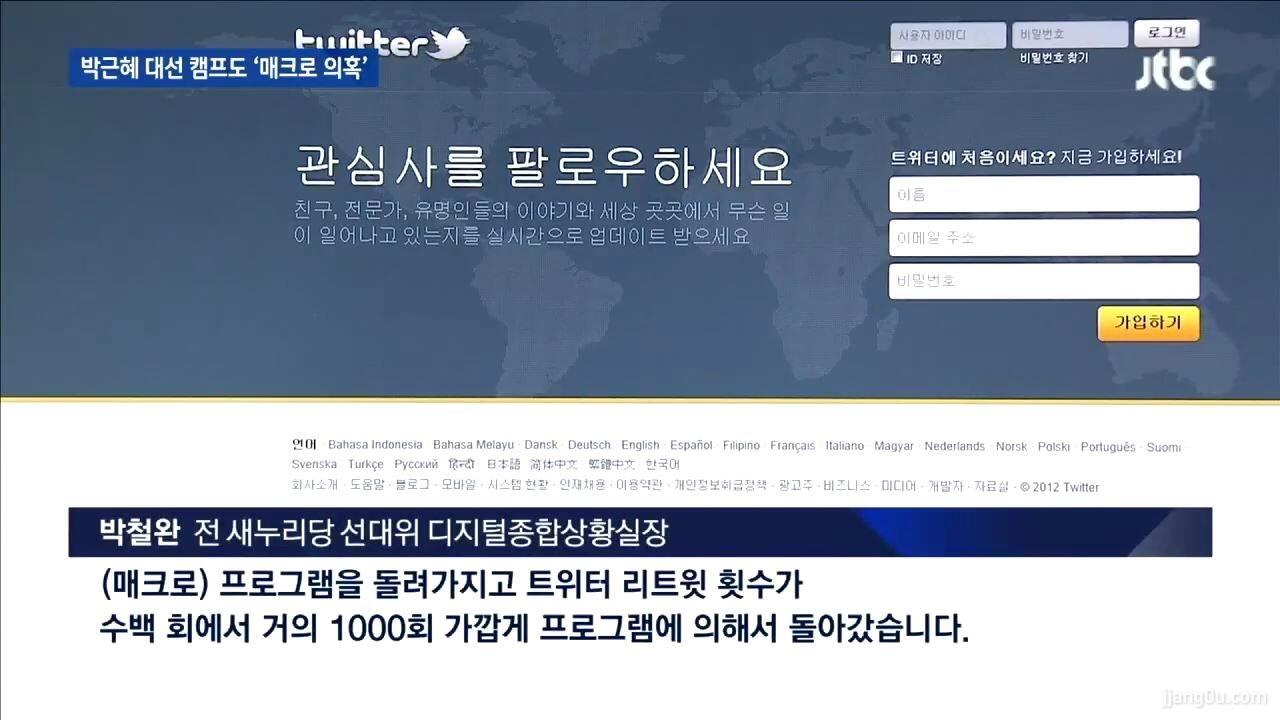The image size is (1280, 720).
Task: Open the 시스템 현황 footer link
Action: (517, 485)
